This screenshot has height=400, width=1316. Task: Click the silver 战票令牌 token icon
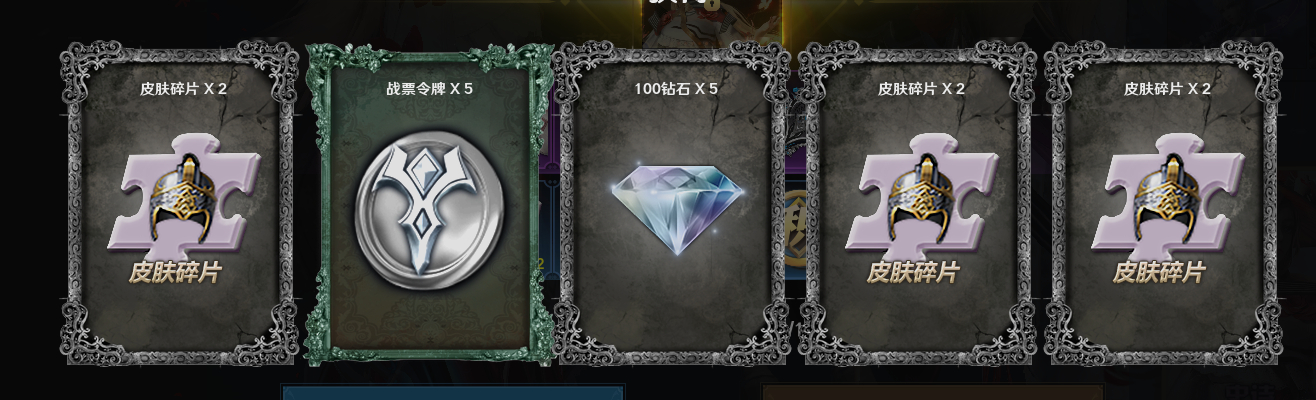[x=430, y=214]
